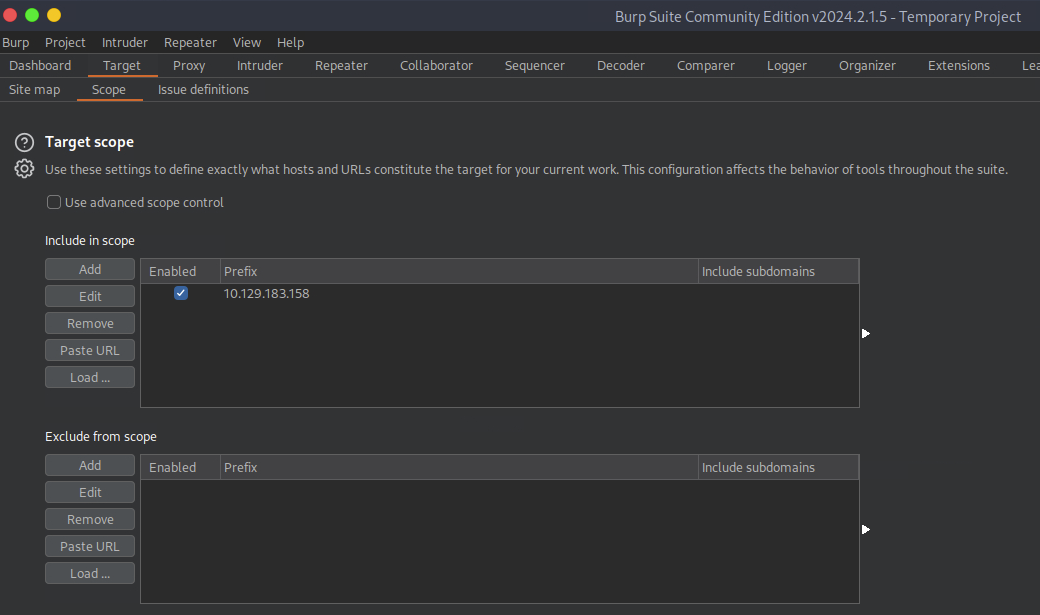
Task: Click Load under Exclude from scope
Action: (90, 574)
